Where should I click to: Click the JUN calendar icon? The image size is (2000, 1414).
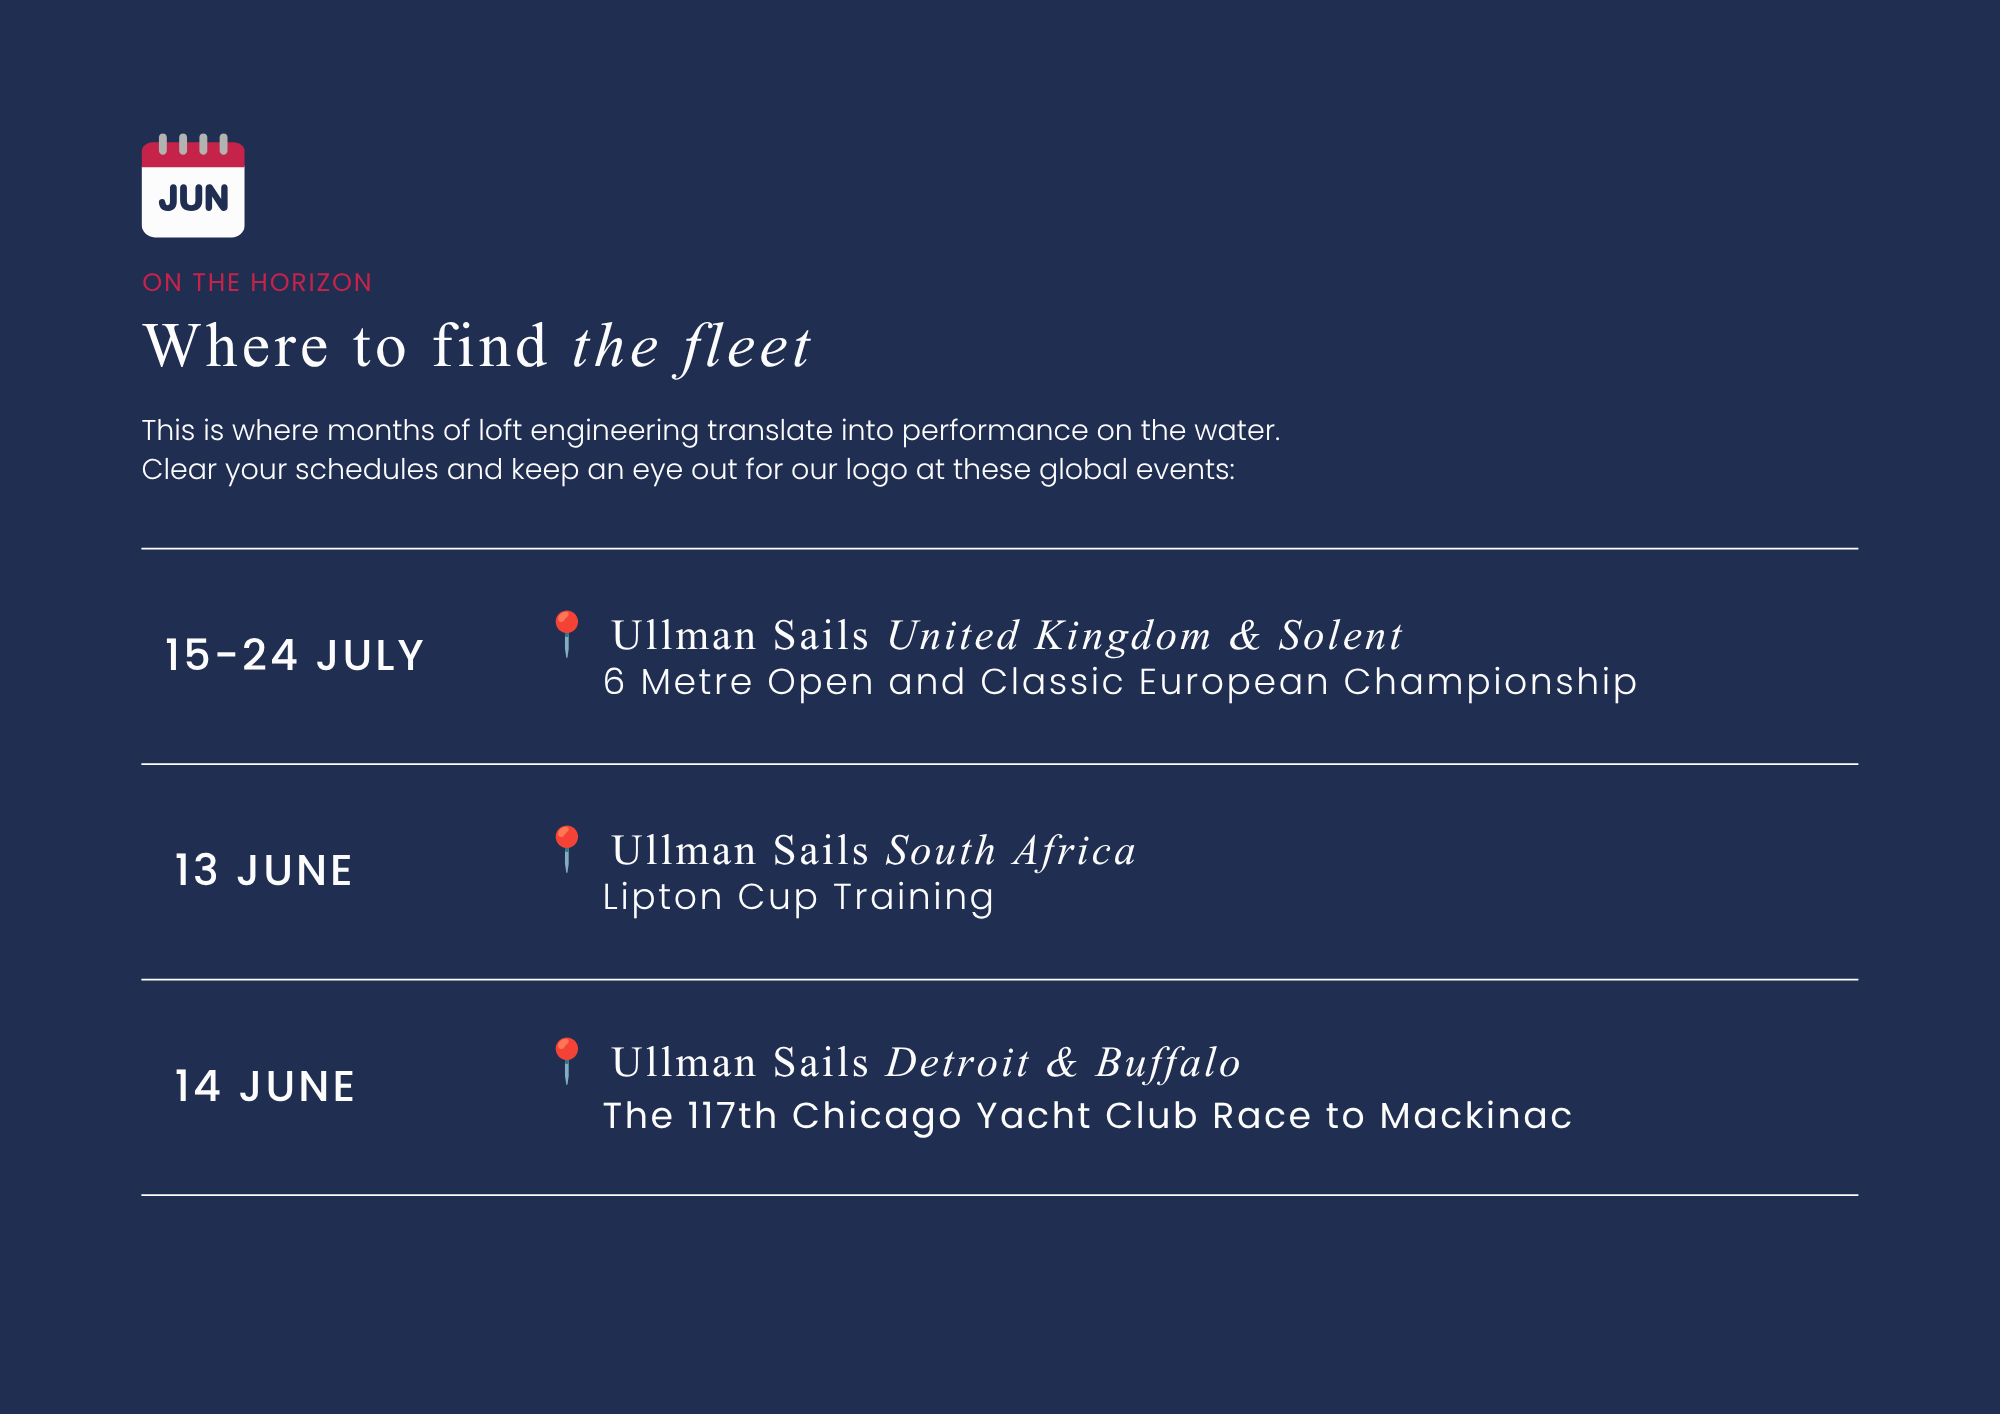(193, 185)
